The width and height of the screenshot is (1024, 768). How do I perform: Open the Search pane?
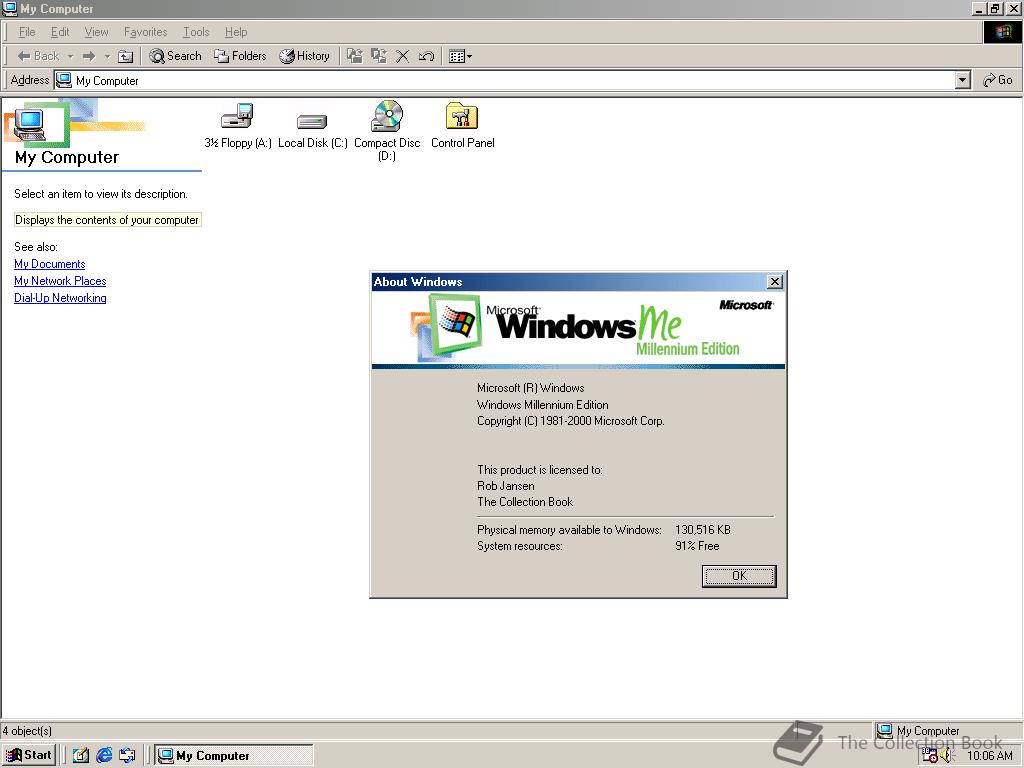point(175,56)
